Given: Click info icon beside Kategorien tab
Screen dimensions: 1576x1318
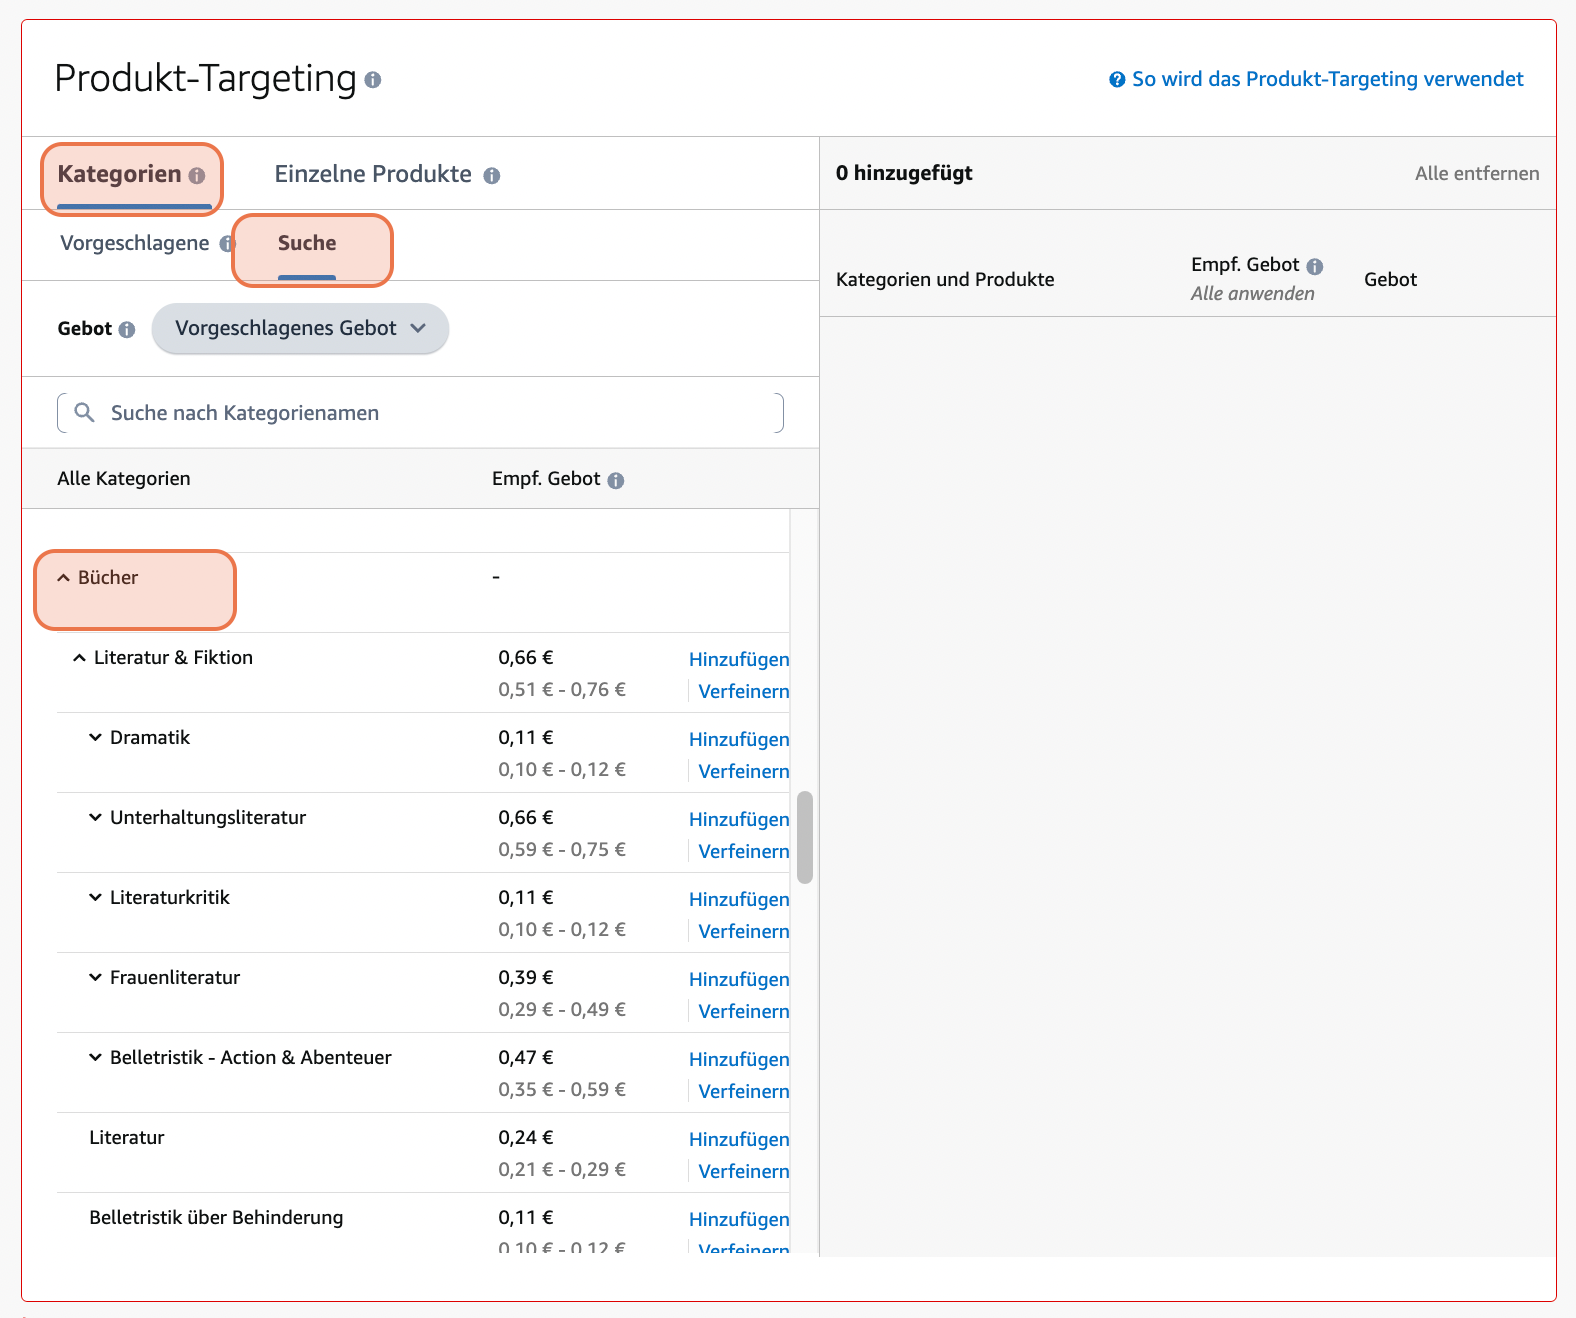Looking at the screenshot, I should click(x=197, y=176).
